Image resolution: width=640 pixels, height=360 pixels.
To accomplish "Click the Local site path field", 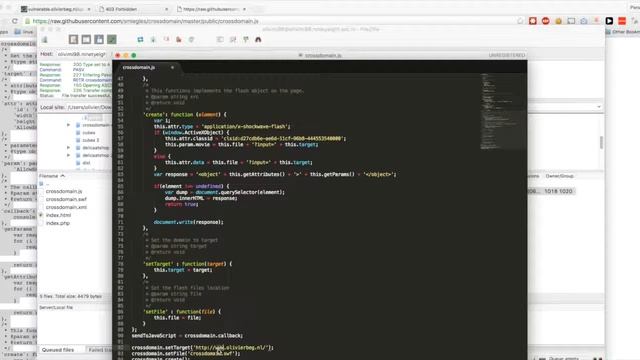I will tap(89, 107).
